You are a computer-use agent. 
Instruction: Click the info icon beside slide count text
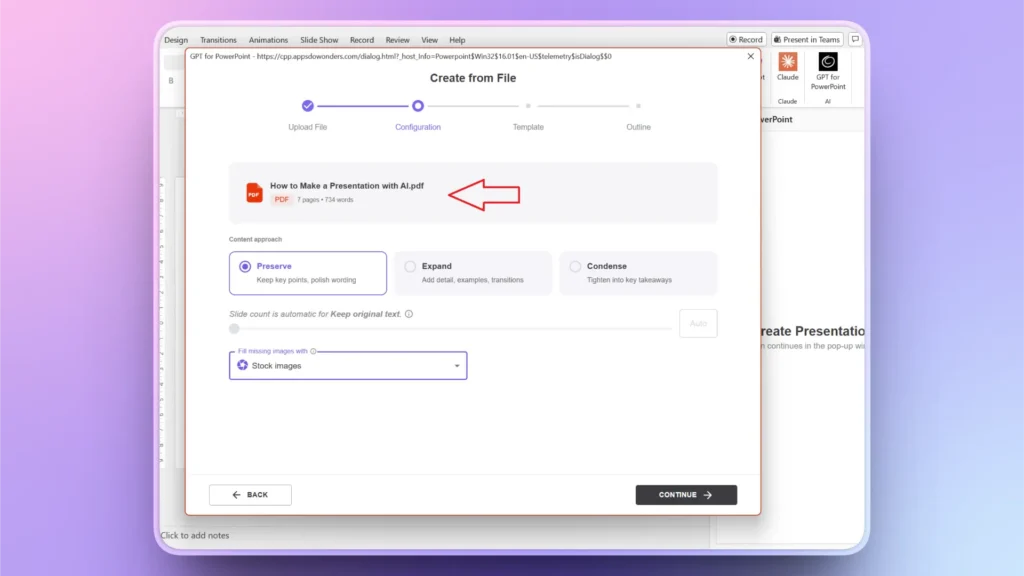tap(409, 314)
